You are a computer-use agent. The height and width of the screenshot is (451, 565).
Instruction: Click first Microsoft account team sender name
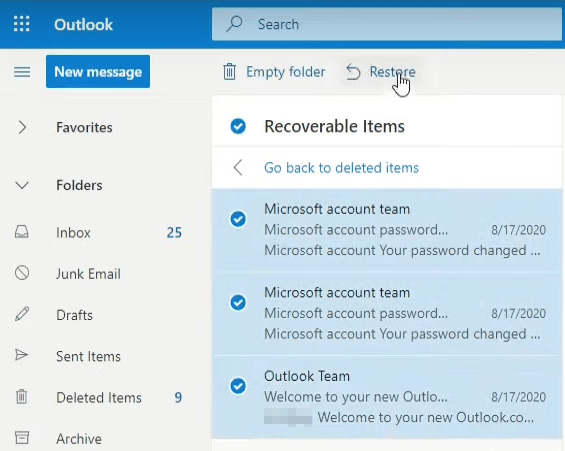[337, 209]
